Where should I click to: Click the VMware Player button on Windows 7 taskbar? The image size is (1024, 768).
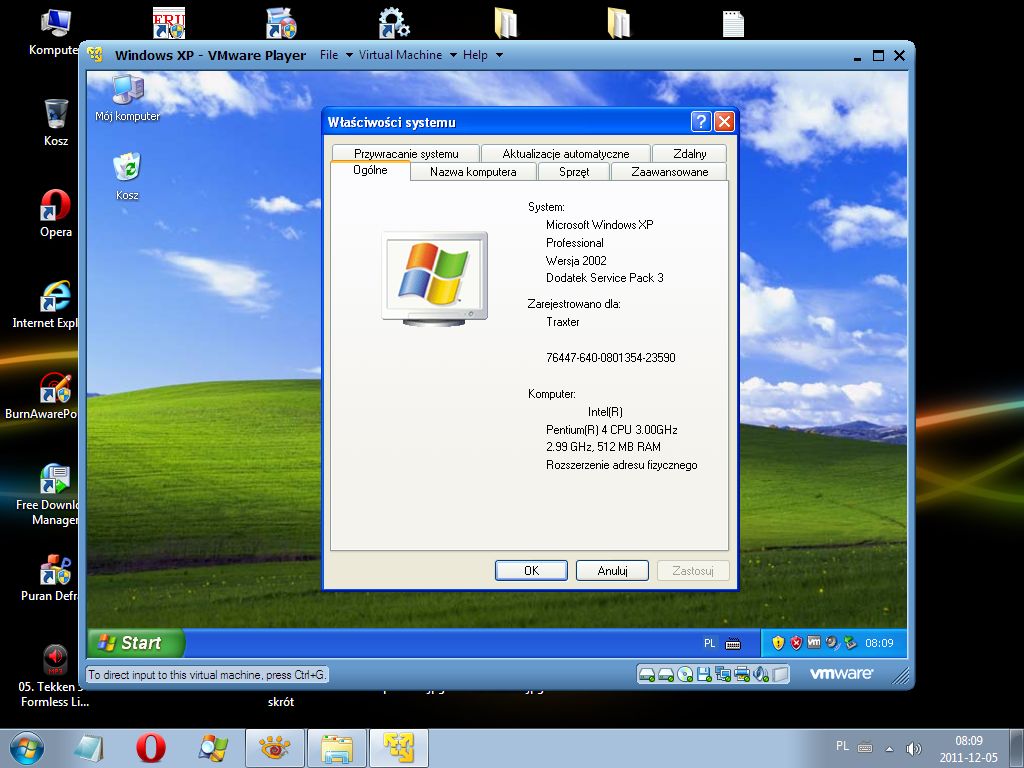point(399,748)
